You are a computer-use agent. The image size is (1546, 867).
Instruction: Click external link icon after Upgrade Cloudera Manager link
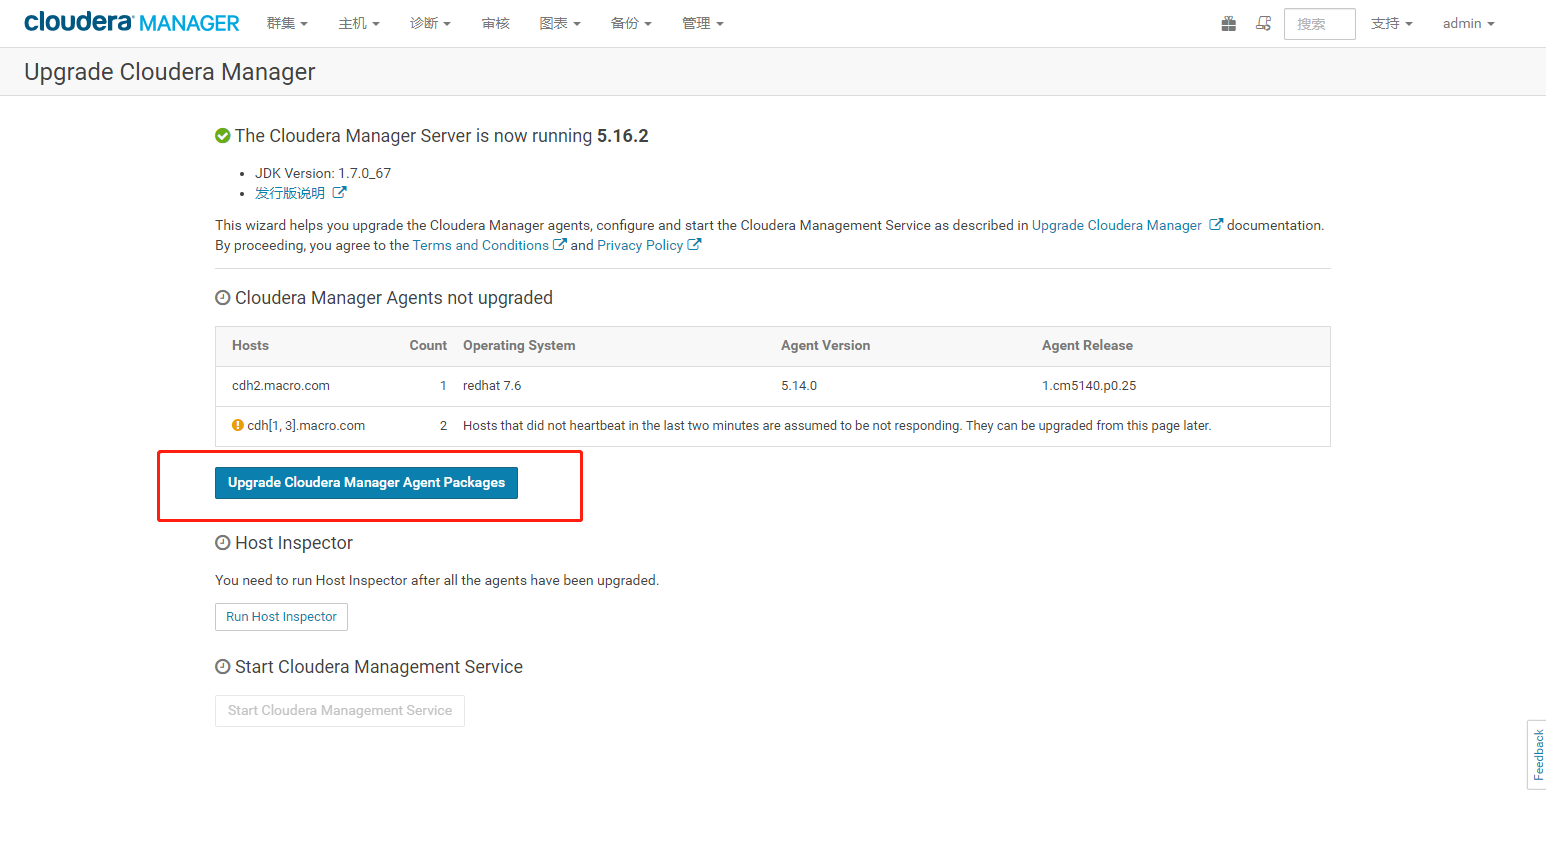click(x=1216, y=225)
